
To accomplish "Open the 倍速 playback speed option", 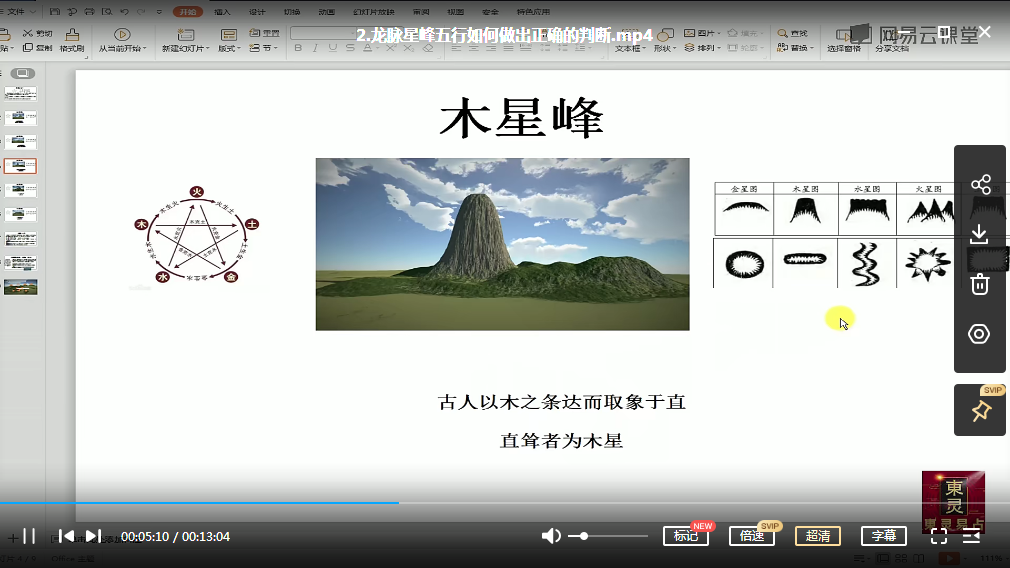I will point(752,536).
